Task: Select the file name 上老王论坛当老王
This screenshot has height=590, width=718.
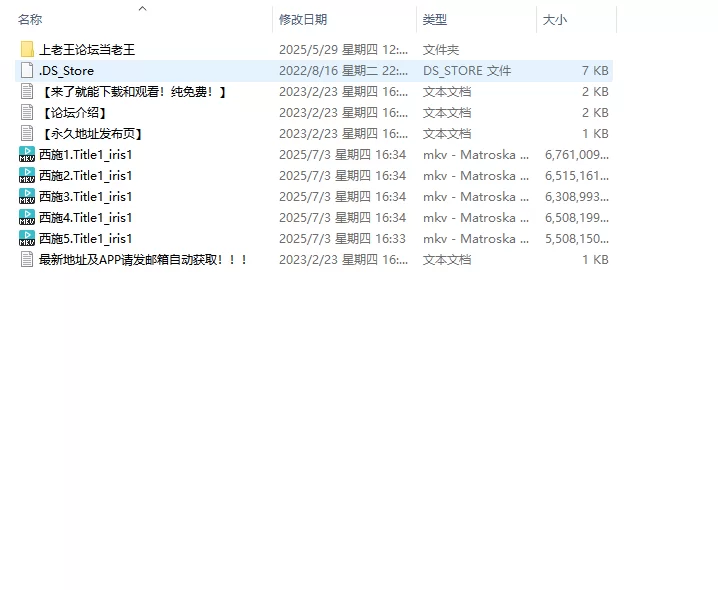Action: point(87,49)
